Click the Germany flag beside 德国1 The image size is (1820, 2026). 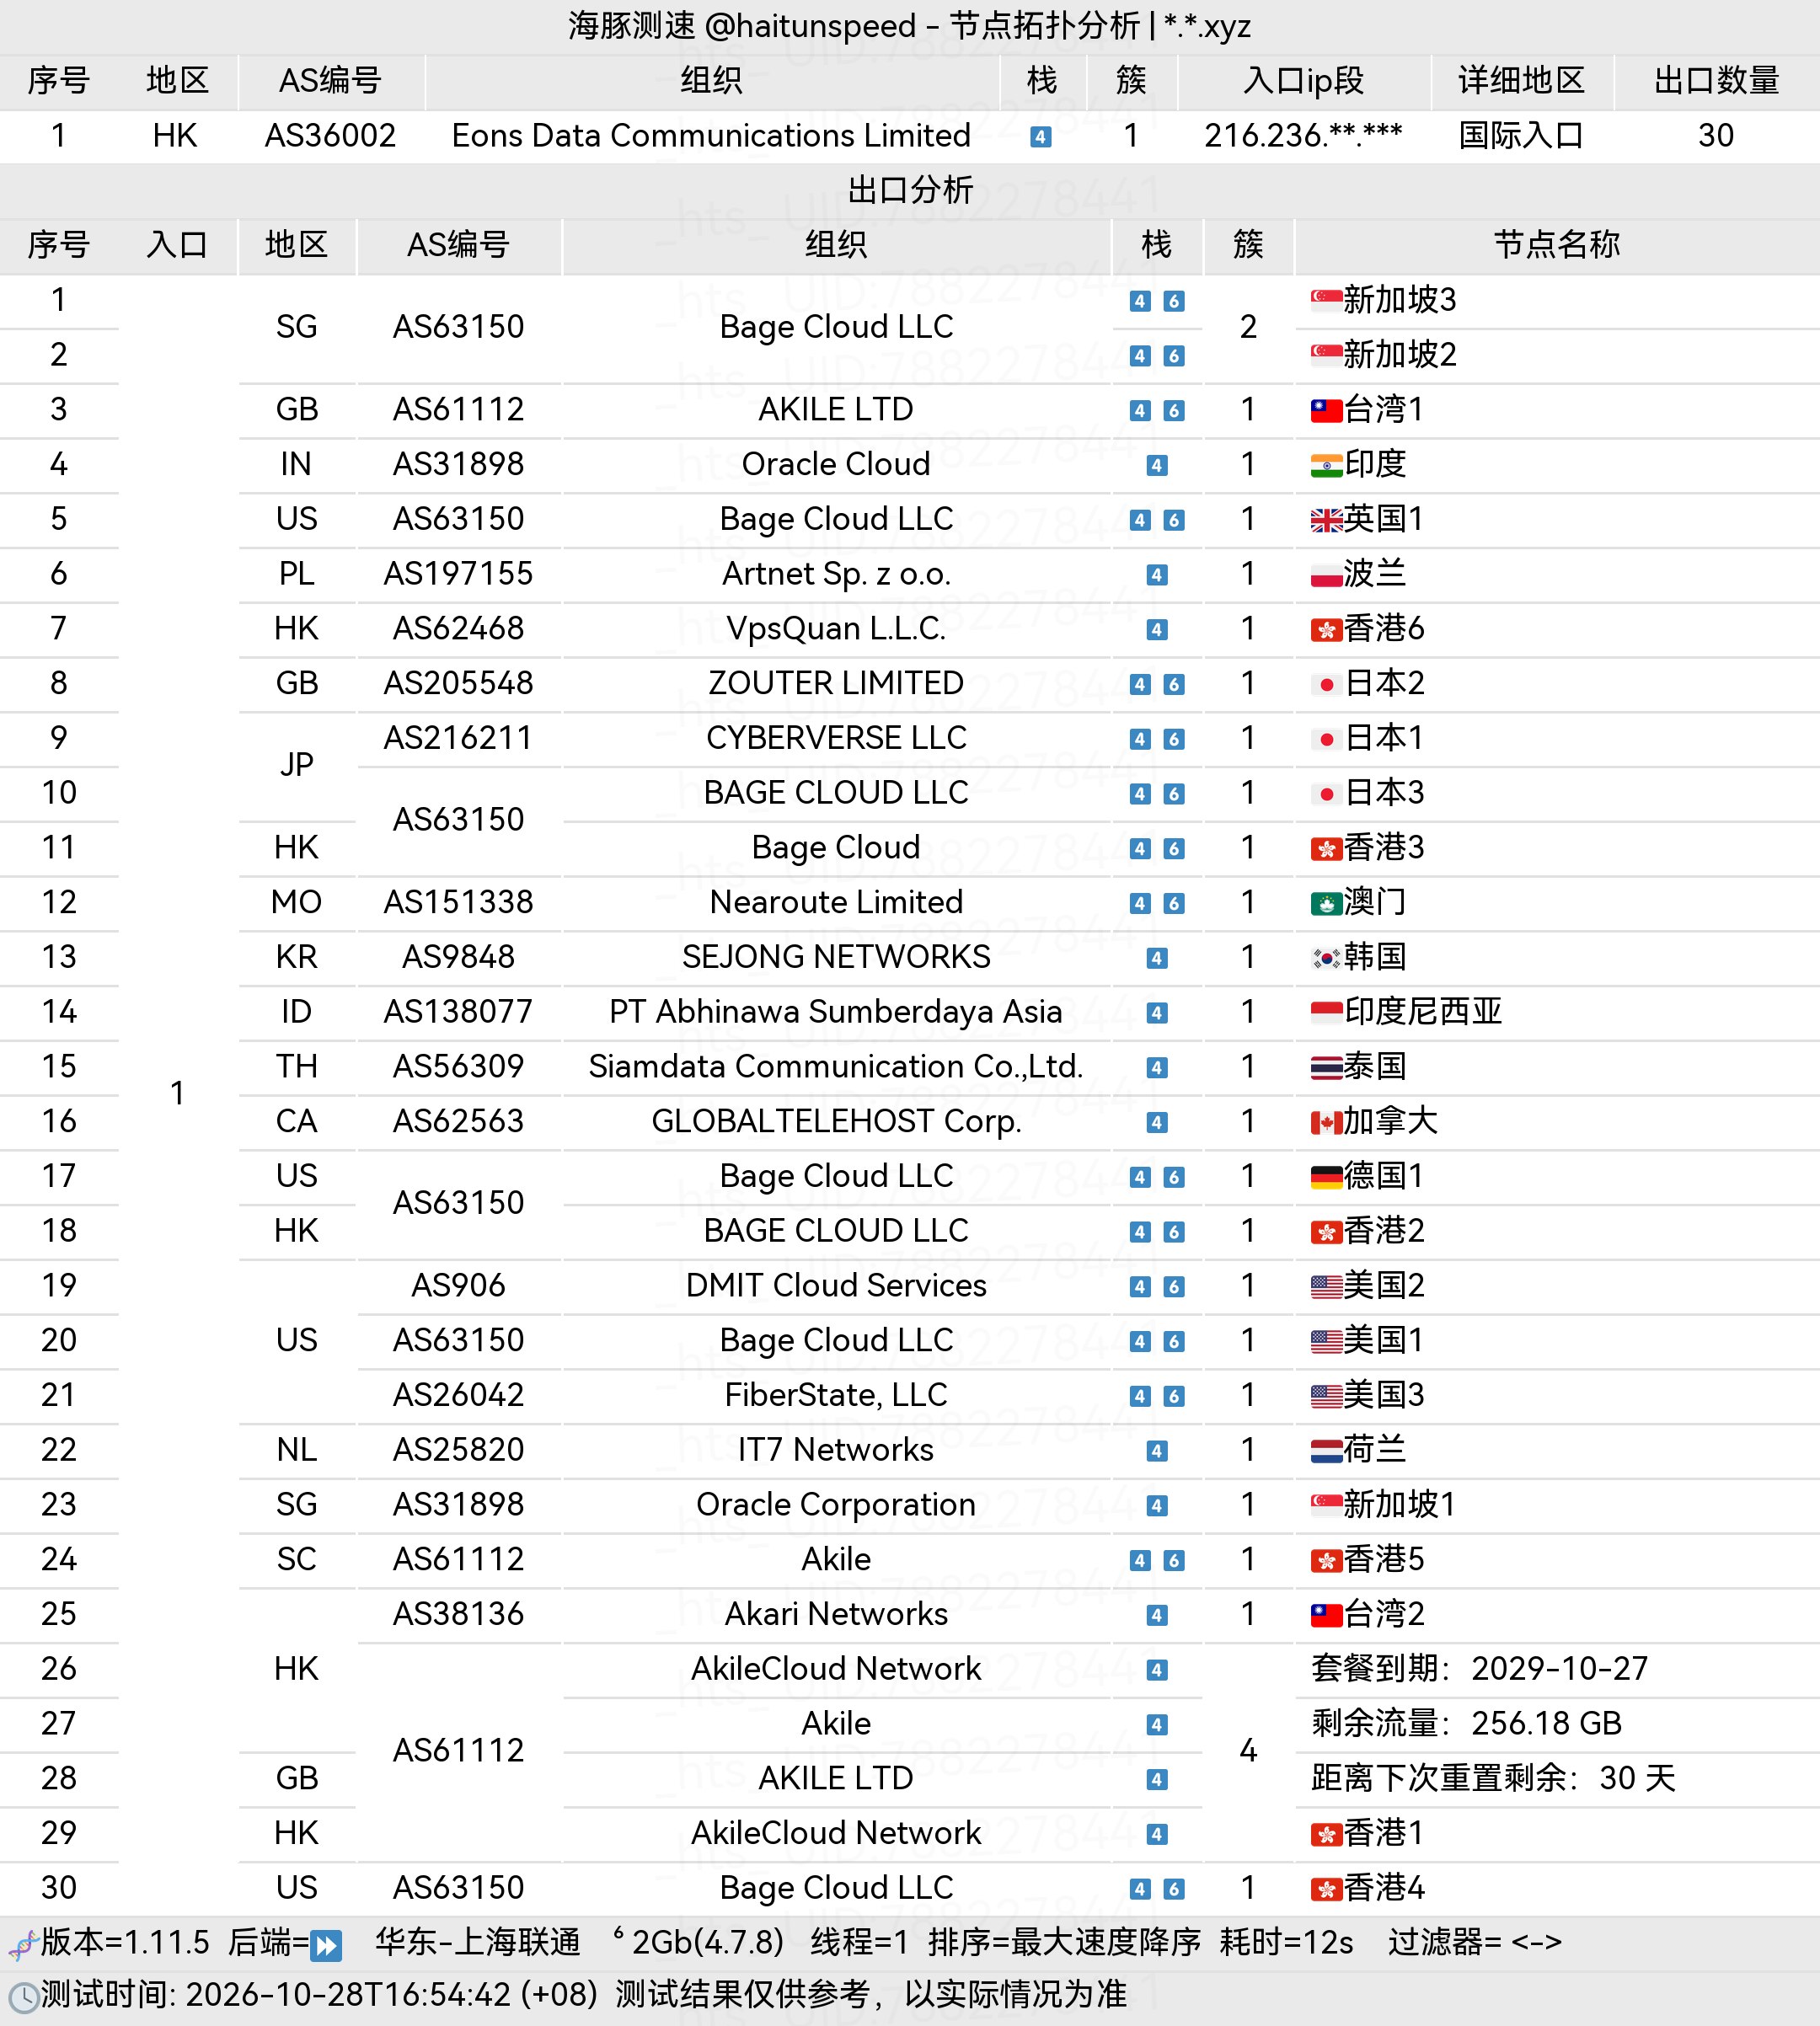click(1326, 1177)
